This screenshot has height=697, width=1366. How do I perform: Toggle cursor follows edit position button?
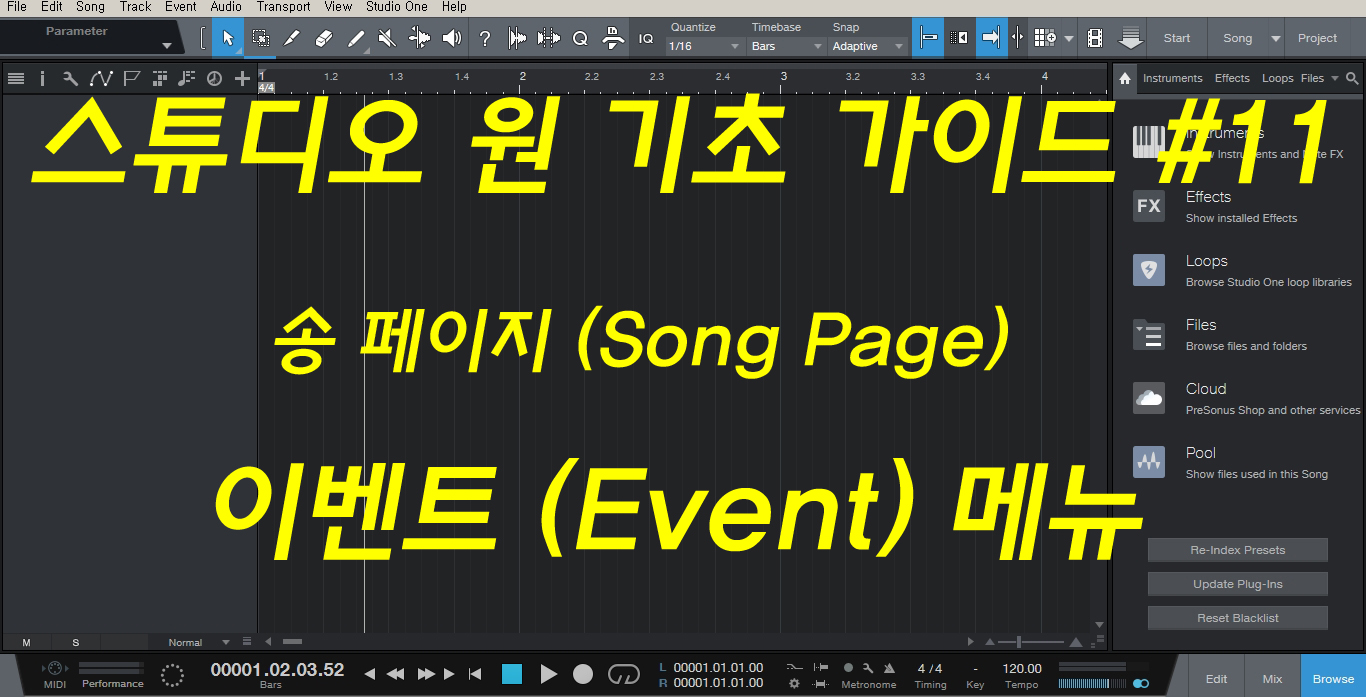(1017, 38)
